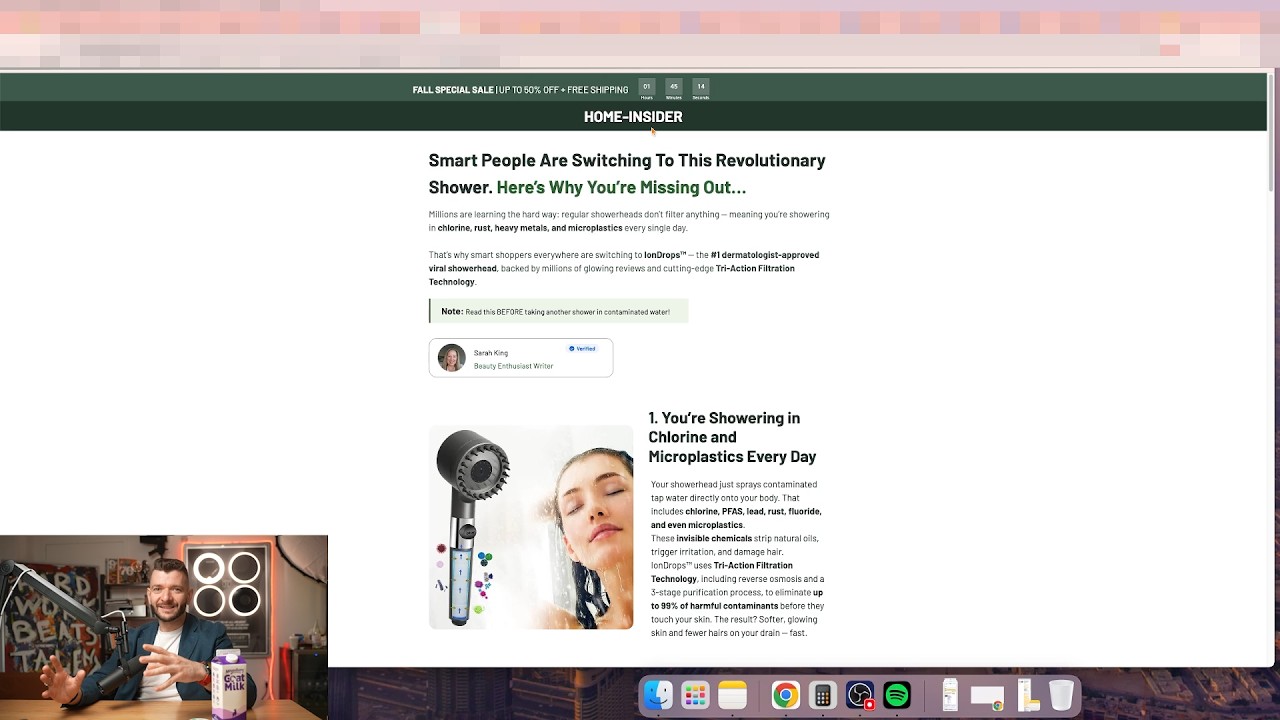Viewport: 1280px width, 720px height.
Task: Click the showerhead product image
Action: 531,527
